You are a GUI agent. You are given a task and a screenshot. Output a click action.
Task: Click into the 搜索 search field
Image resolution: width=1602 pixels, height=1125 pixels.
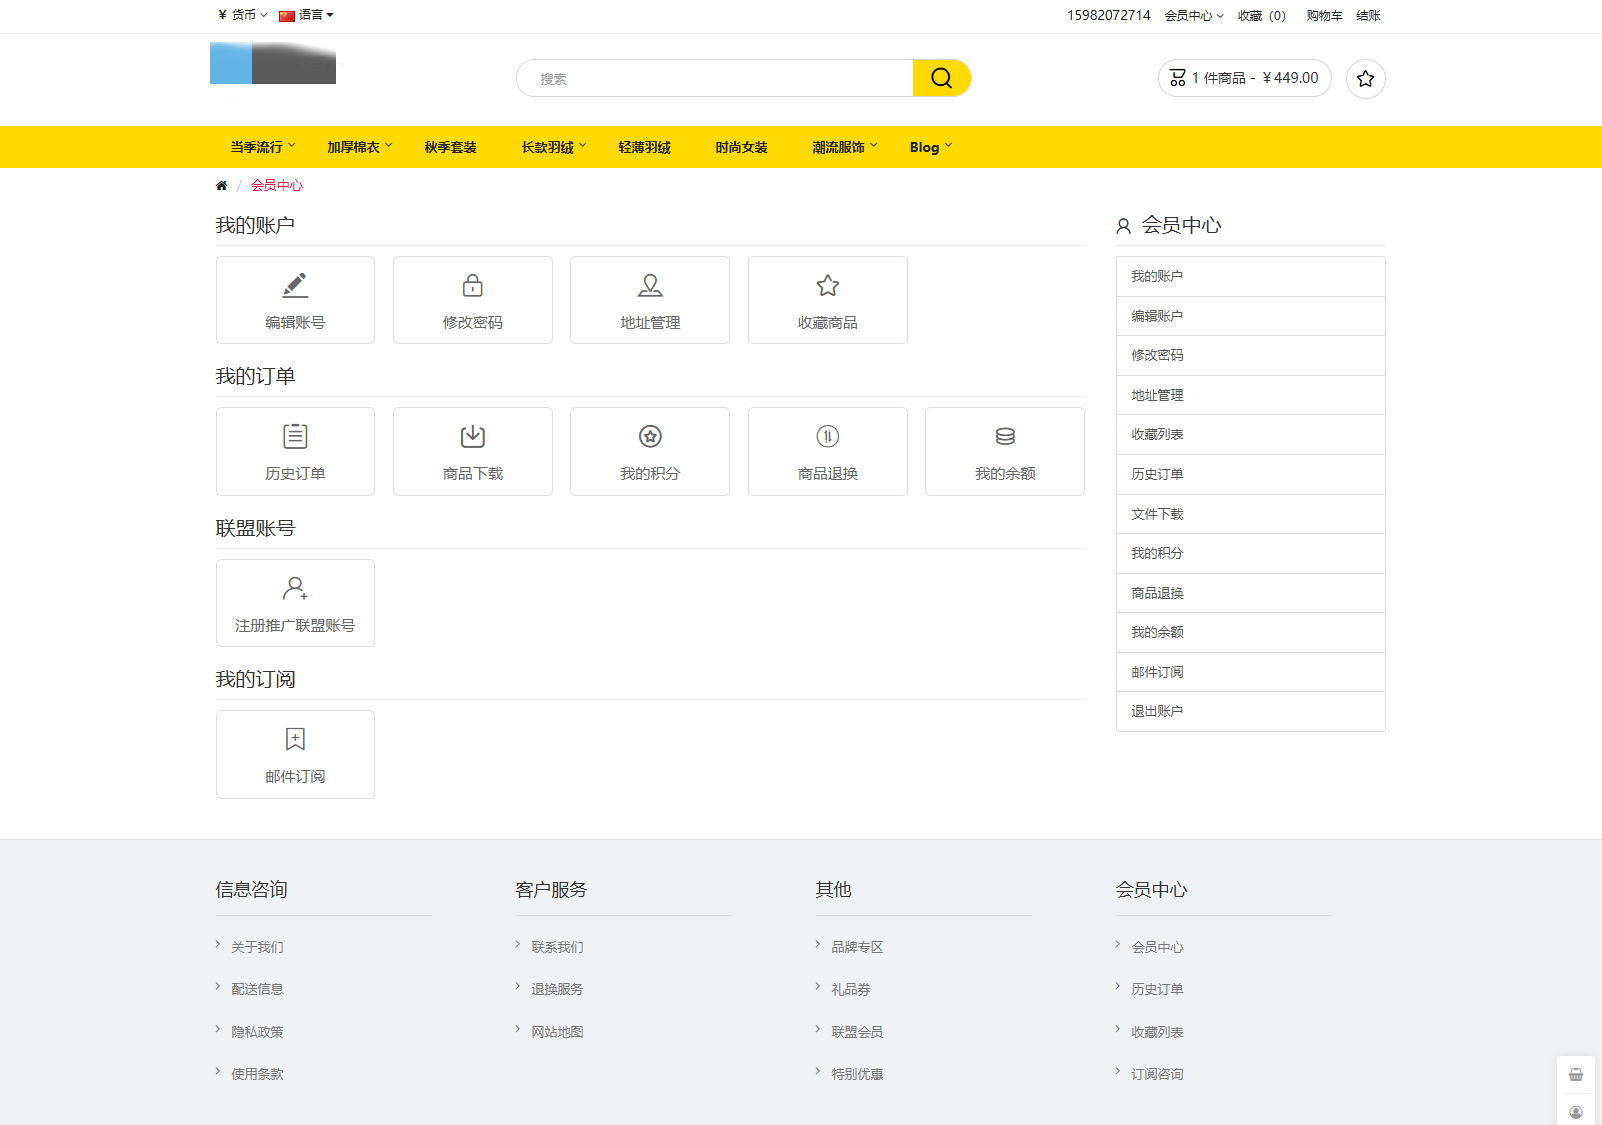click(x=714, y=78)
